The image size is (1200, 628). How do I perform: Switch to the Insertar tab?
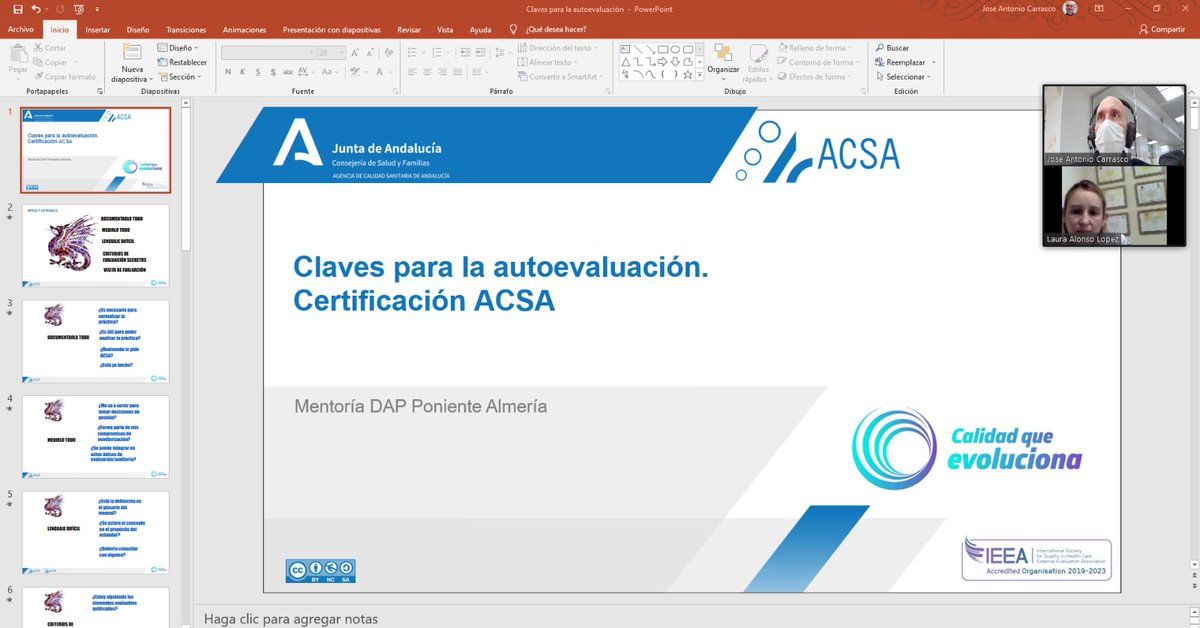[98, 30]
